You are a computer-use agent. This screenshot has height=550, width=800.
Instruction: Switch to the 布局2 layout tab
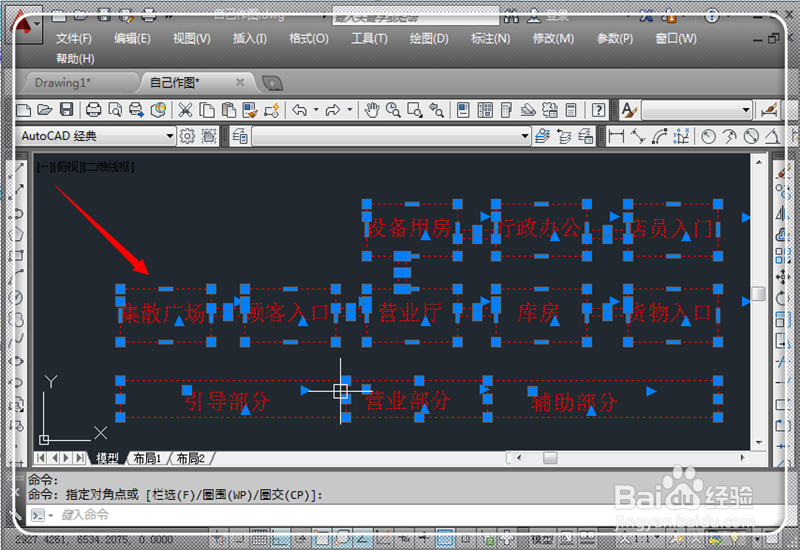click(190, 459)
